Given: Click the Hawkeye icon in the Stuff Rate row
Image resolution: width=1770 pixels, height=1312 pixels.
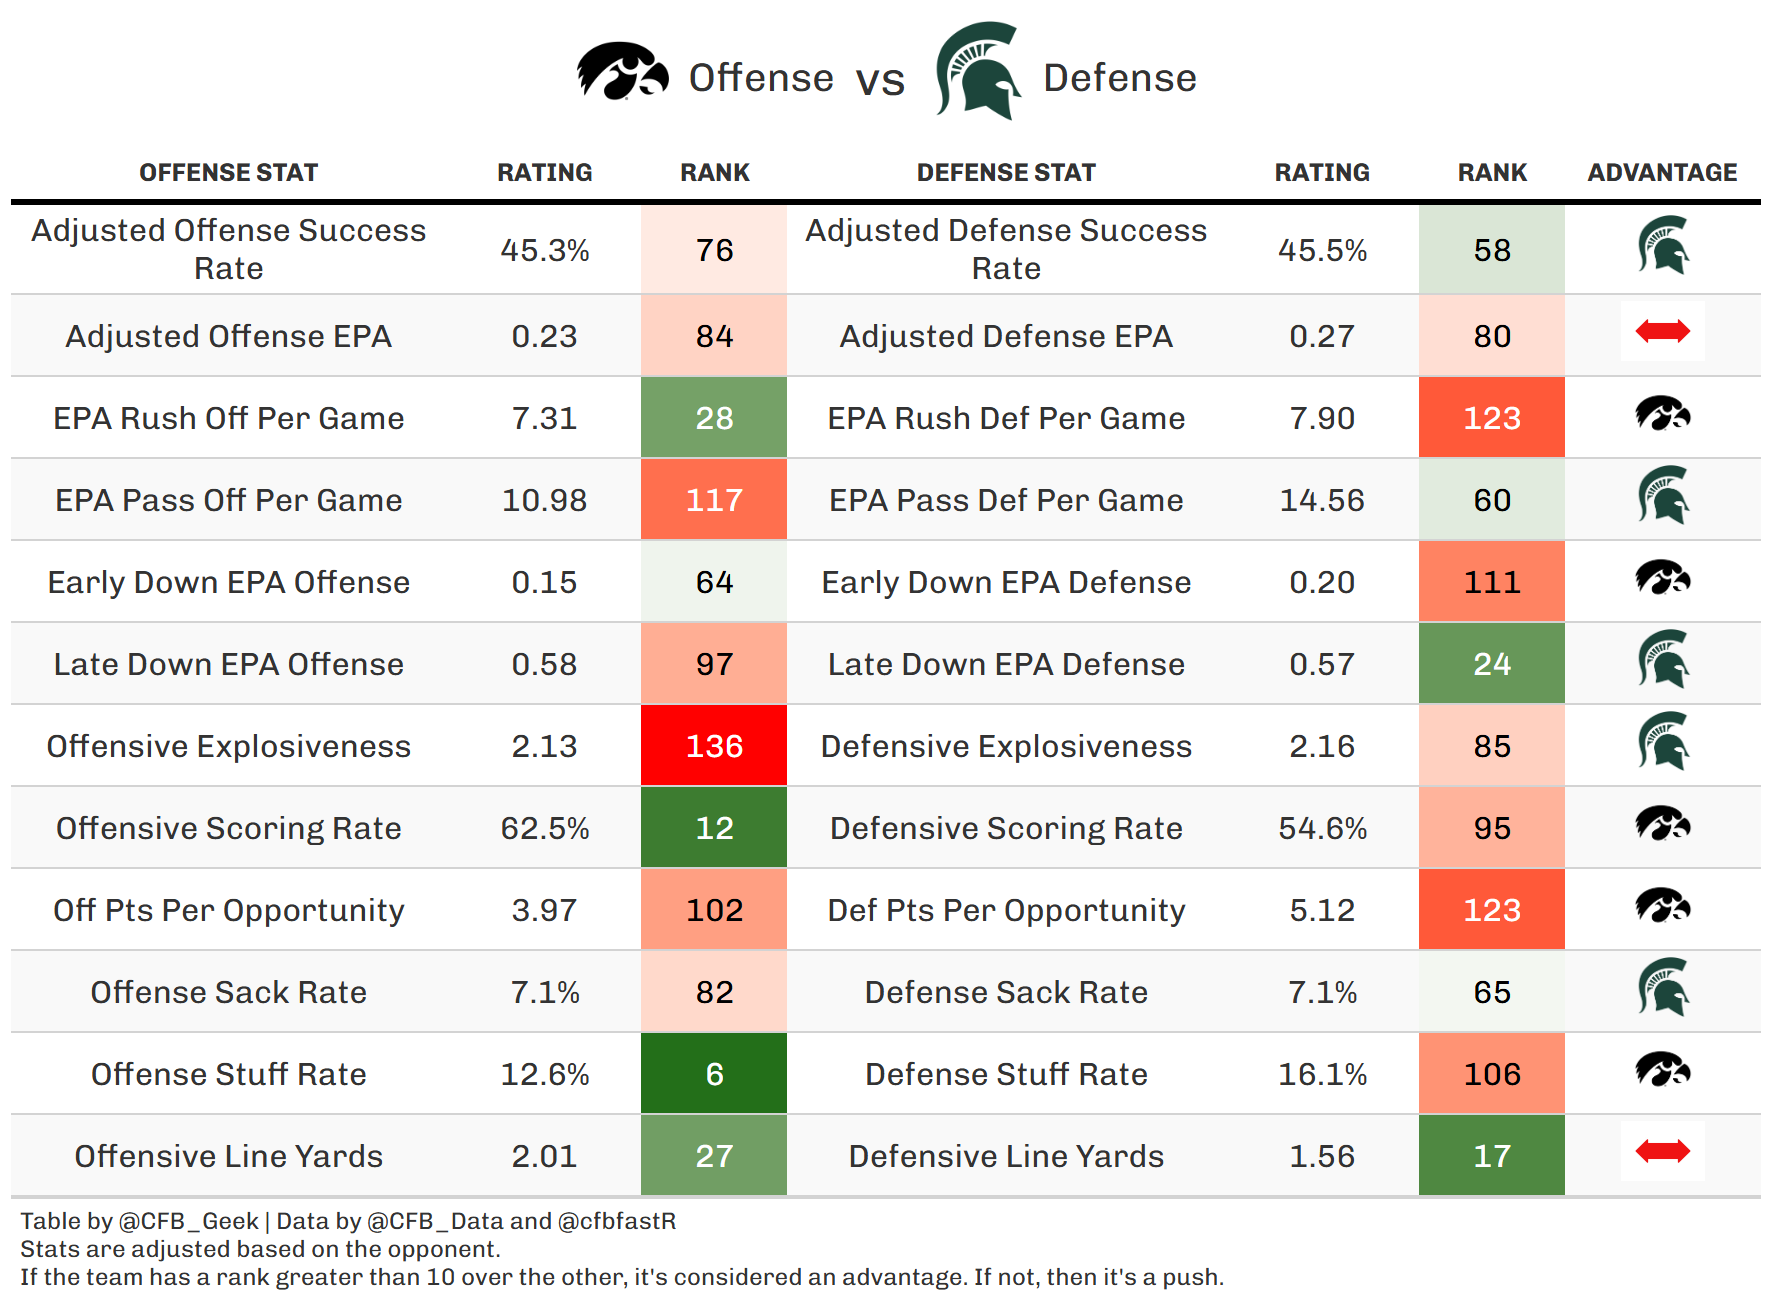Looking at the screenshot, I should (x=1662, y=1070).
